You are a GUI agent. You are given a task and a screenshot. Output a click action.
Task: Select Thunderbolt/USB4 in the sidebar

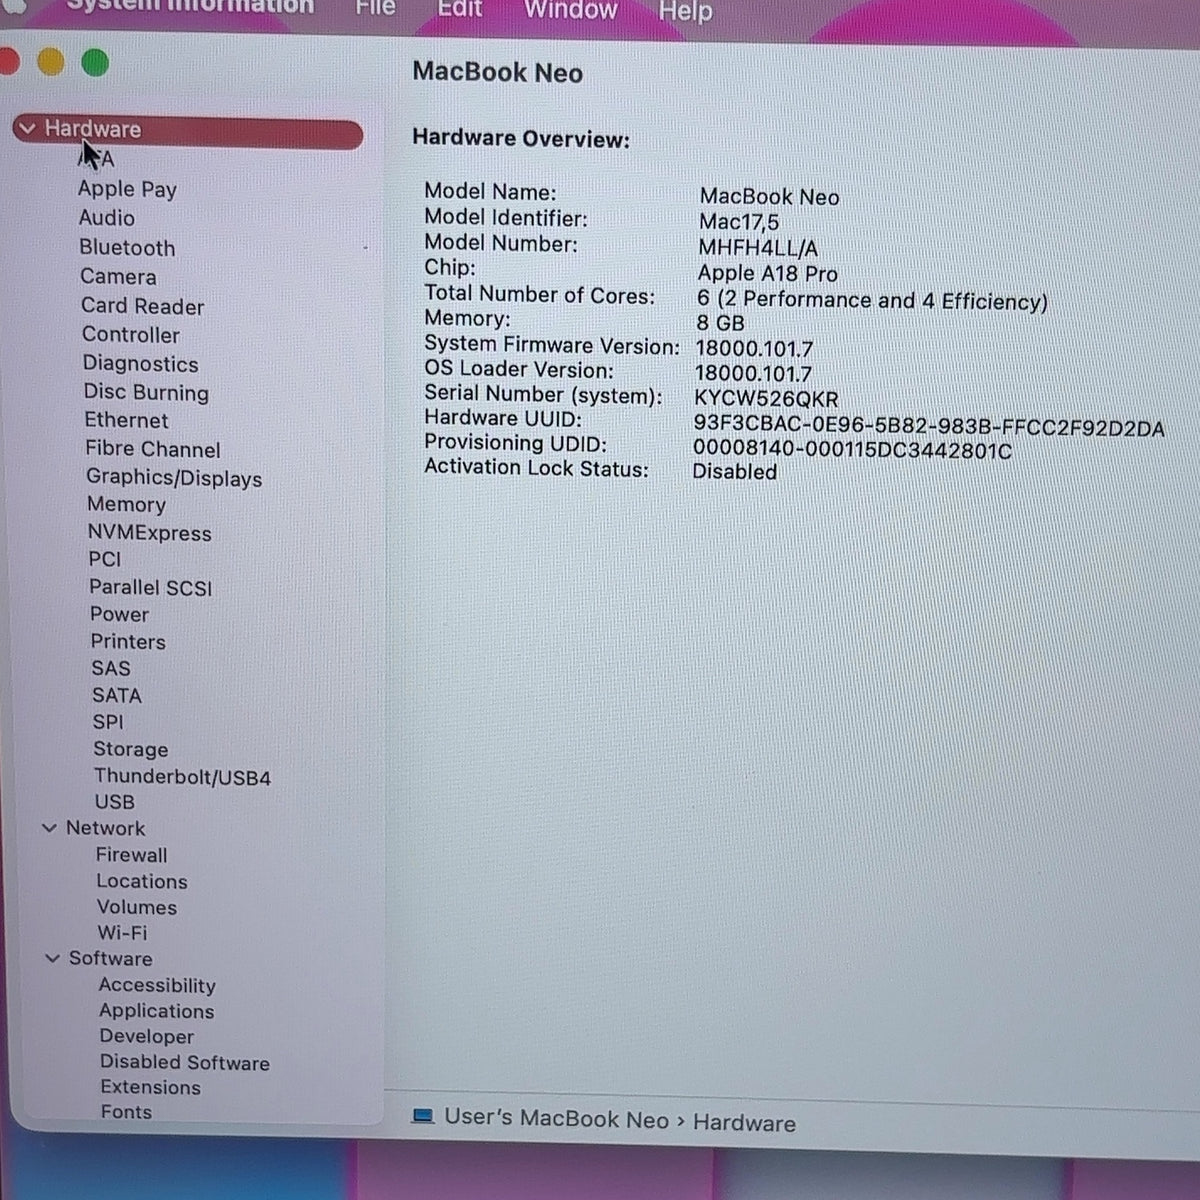182,777
